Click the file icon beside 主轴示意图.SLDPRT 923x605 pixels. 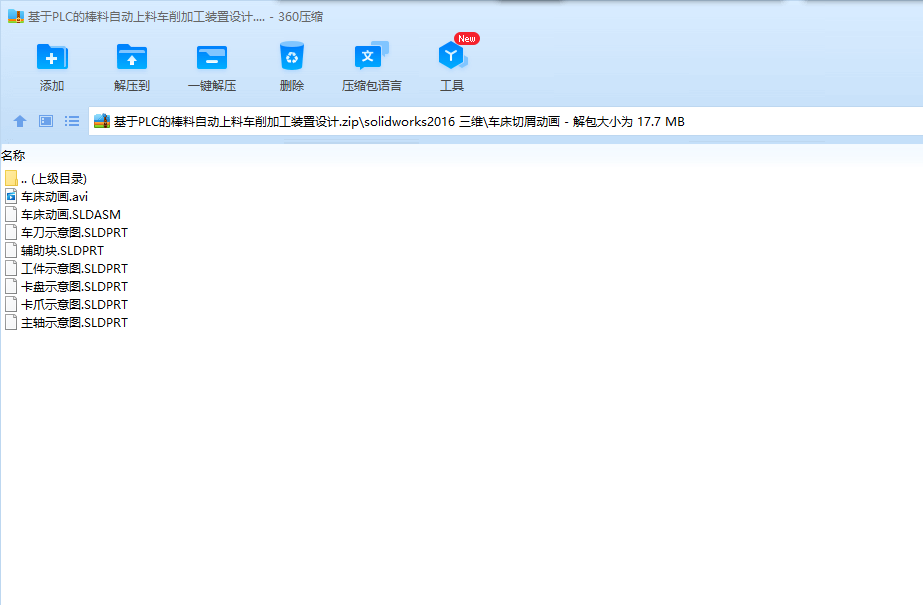[11, 322]
